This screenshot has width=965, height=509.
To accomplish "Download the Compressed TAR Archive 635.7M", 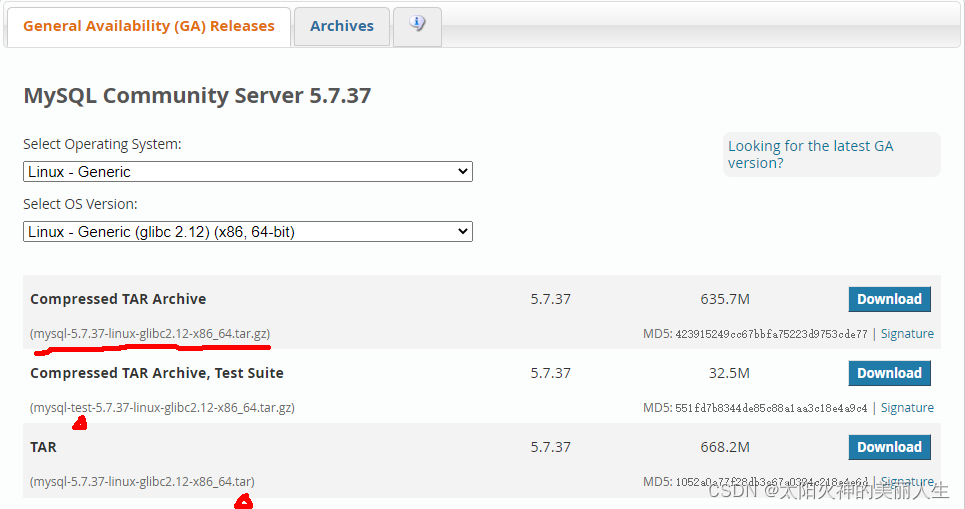I will pos(889,299).
